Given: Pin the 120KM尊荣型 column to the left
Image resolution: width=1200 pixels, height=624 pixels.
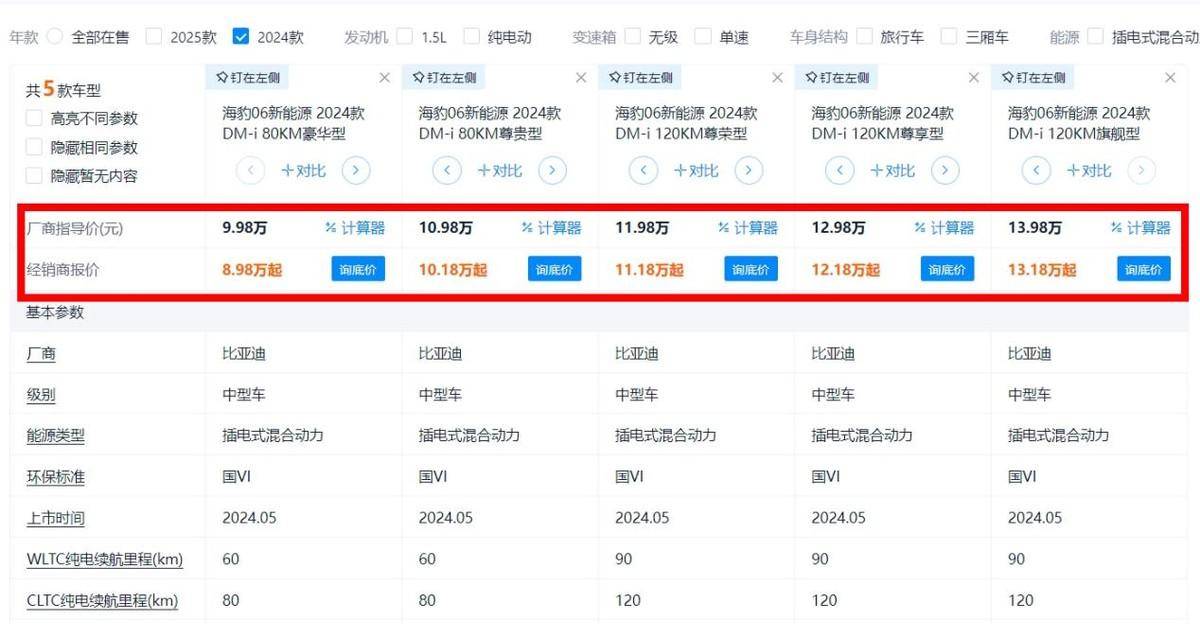Looking at the screenshot, I should tap(641, 77).
